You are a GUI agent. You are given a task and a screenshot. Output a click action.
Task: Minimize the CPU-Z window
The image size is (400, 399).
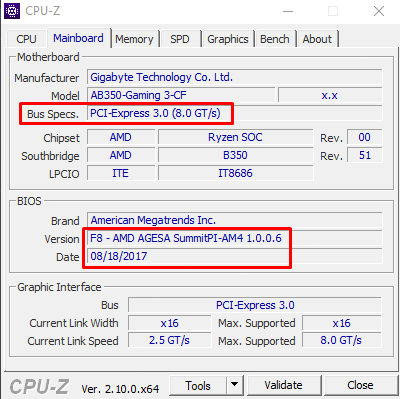288,11
